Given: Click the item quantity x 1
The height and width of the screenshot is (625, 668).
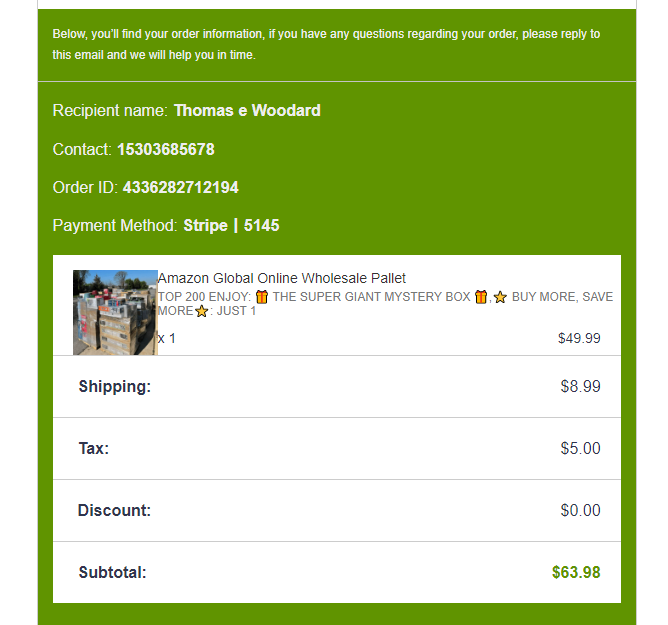Looking at the screenshot, I should click(167, 339).
